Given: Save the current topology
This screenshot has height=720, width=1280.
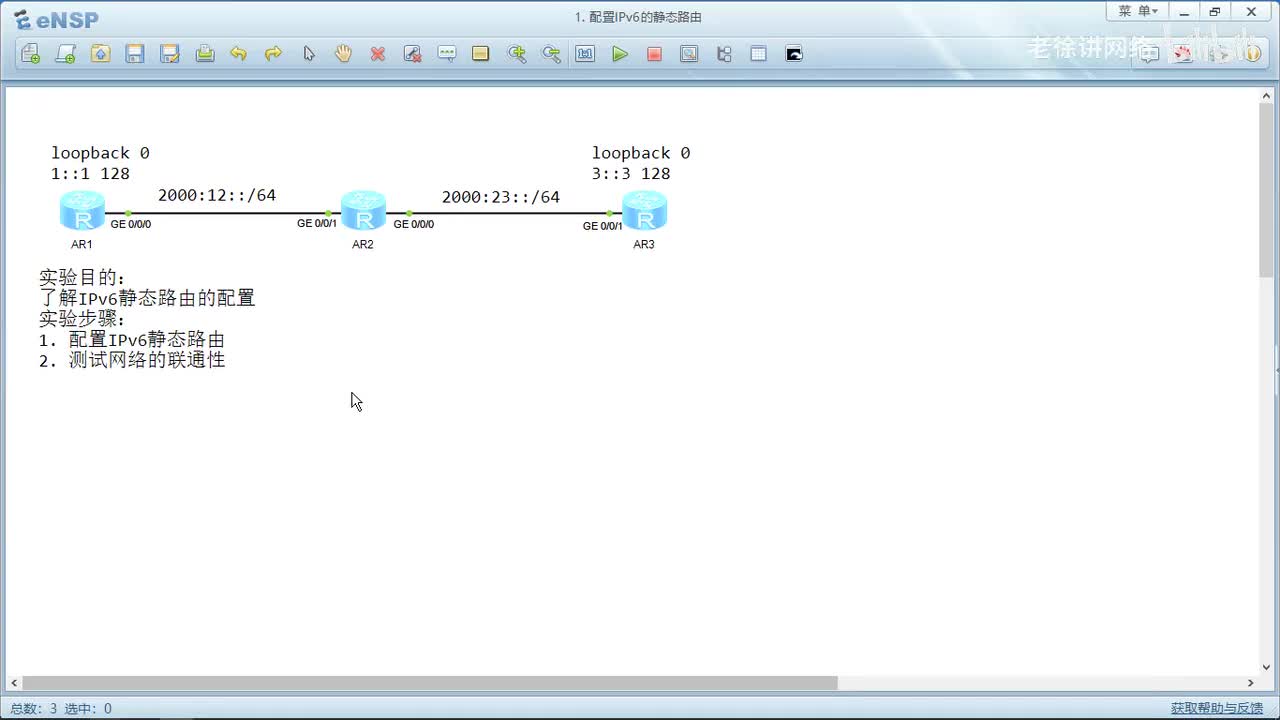Looking at the screenshot, I should click(135, 54).
